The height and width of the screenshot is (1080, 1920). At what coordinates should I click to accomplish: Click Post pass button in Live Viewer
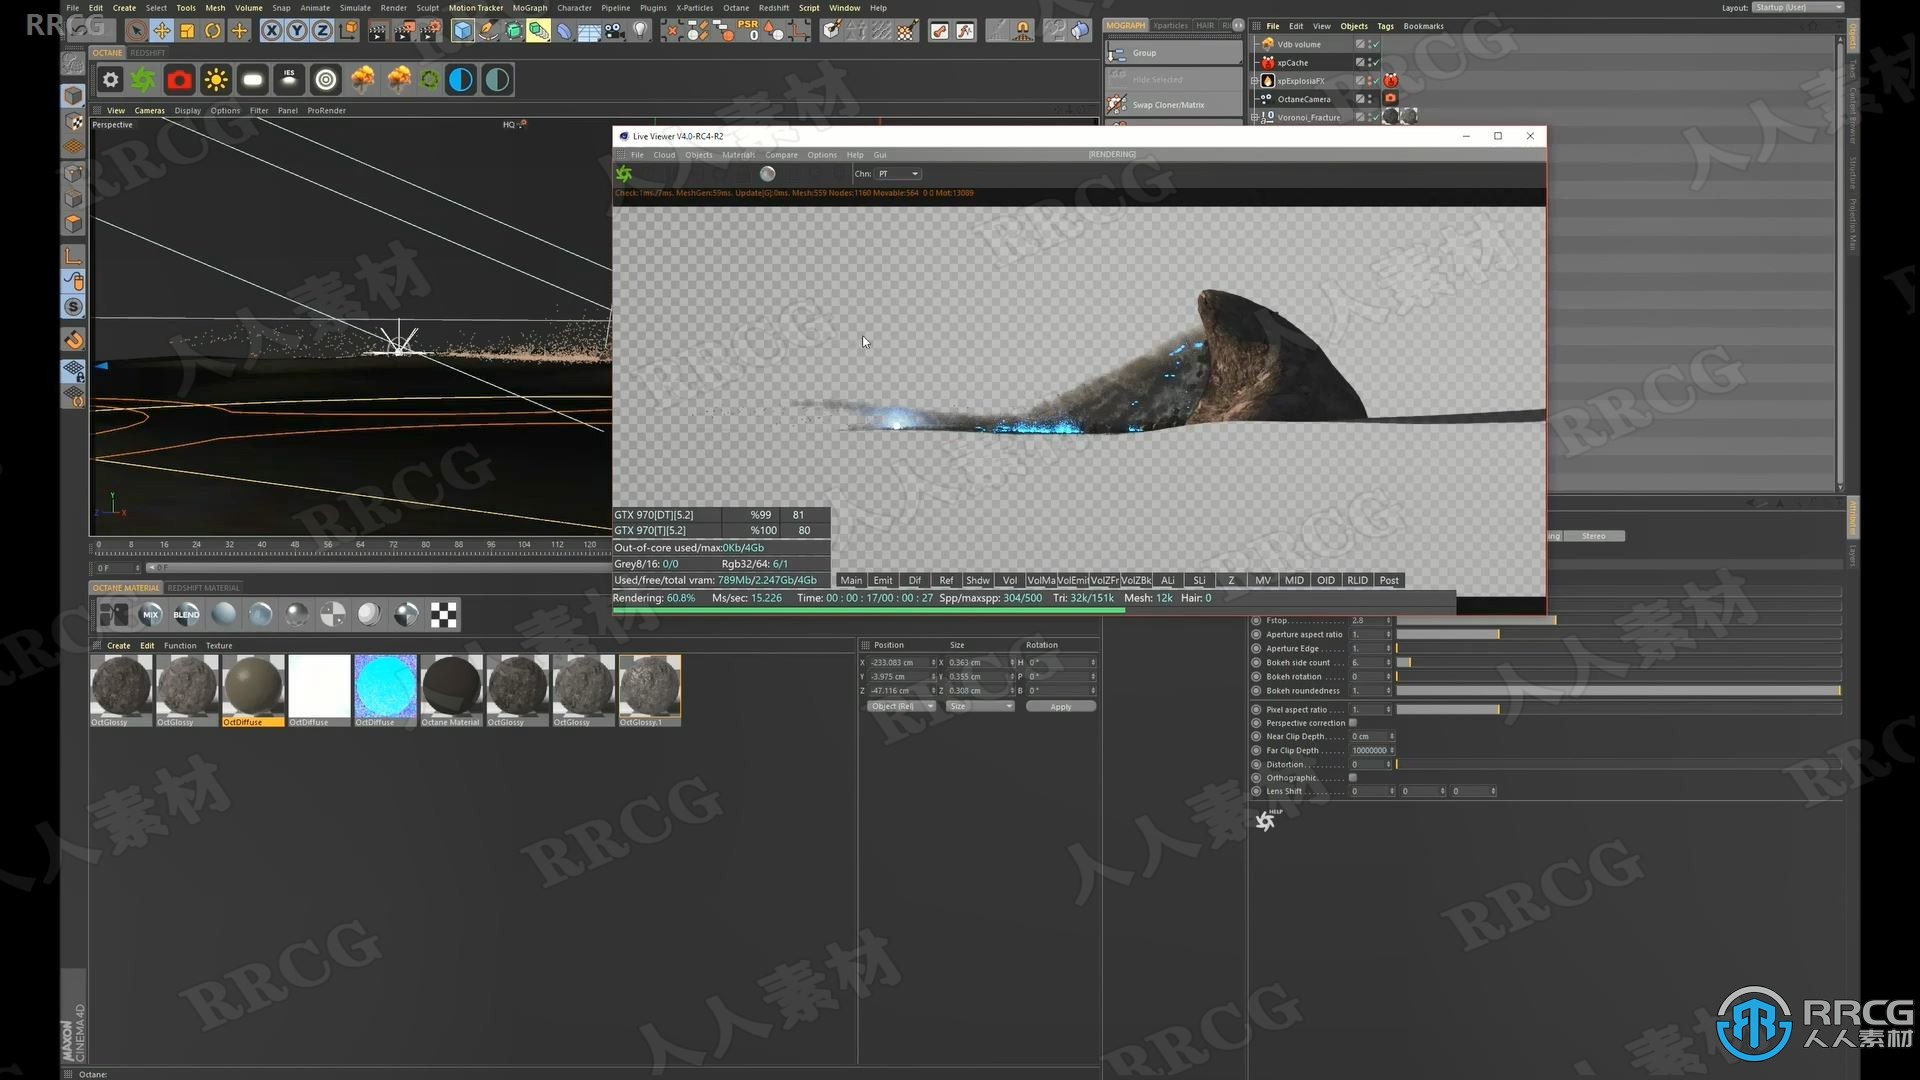[1389, 580]
